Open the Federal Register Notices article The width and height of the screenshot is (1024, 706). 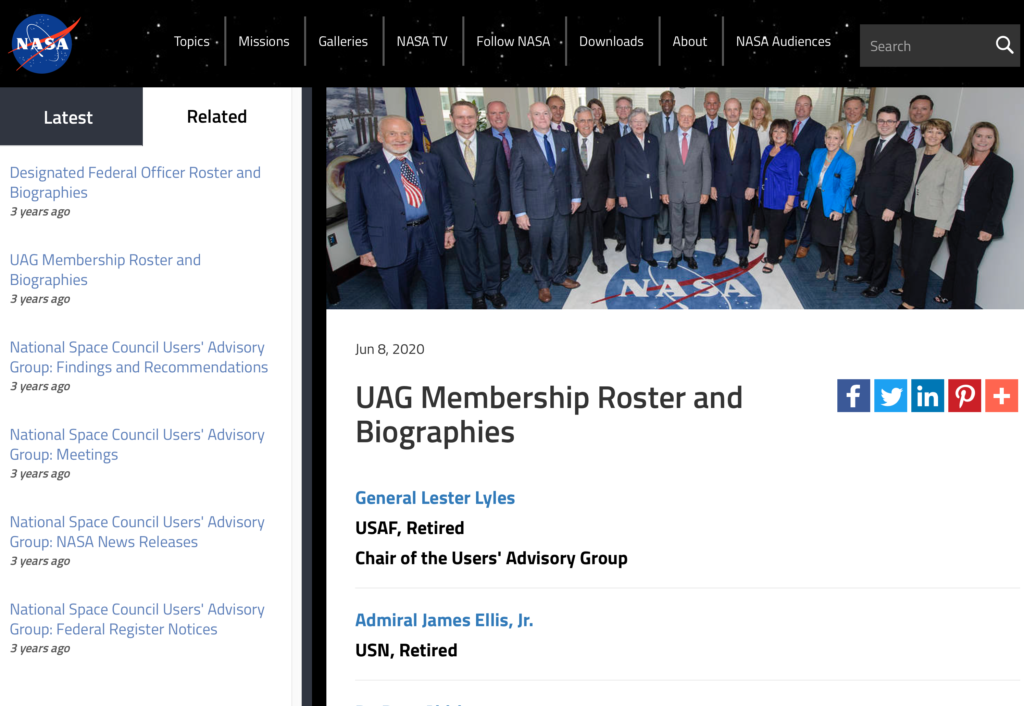(x=137, y=618)
